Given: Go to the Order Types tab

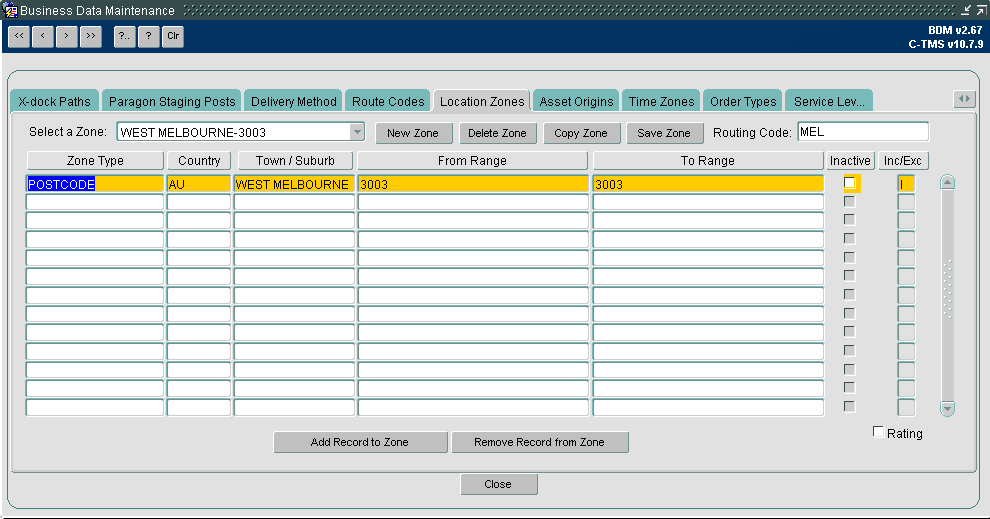Looking at the screenshot, I should (743, 102).
